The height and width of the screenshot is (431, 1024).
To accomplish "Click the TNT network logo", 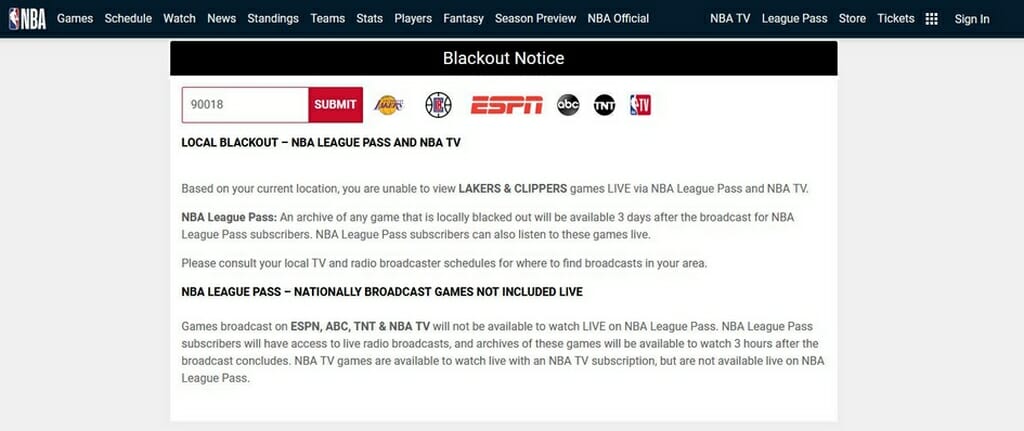I will tap(604, 104).
